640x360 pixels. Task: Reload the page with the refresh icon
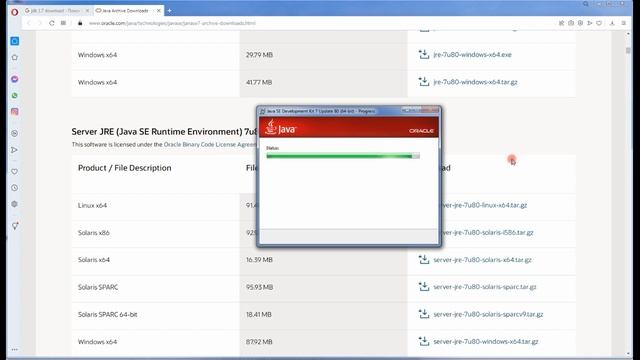(51, 23)
